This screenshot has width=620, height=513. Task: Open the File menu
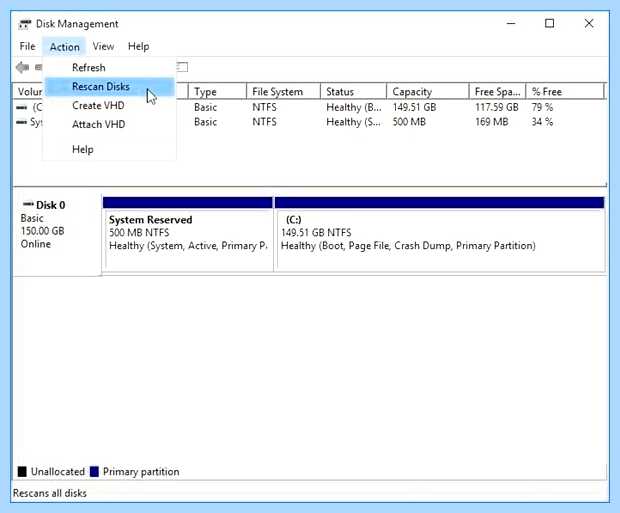click(27, 46)
